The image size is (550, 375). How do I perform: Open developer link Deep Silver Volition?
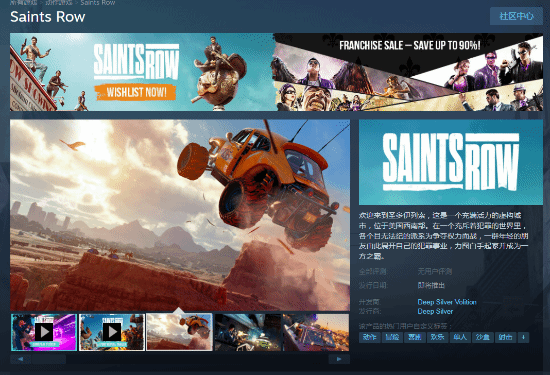447,302
